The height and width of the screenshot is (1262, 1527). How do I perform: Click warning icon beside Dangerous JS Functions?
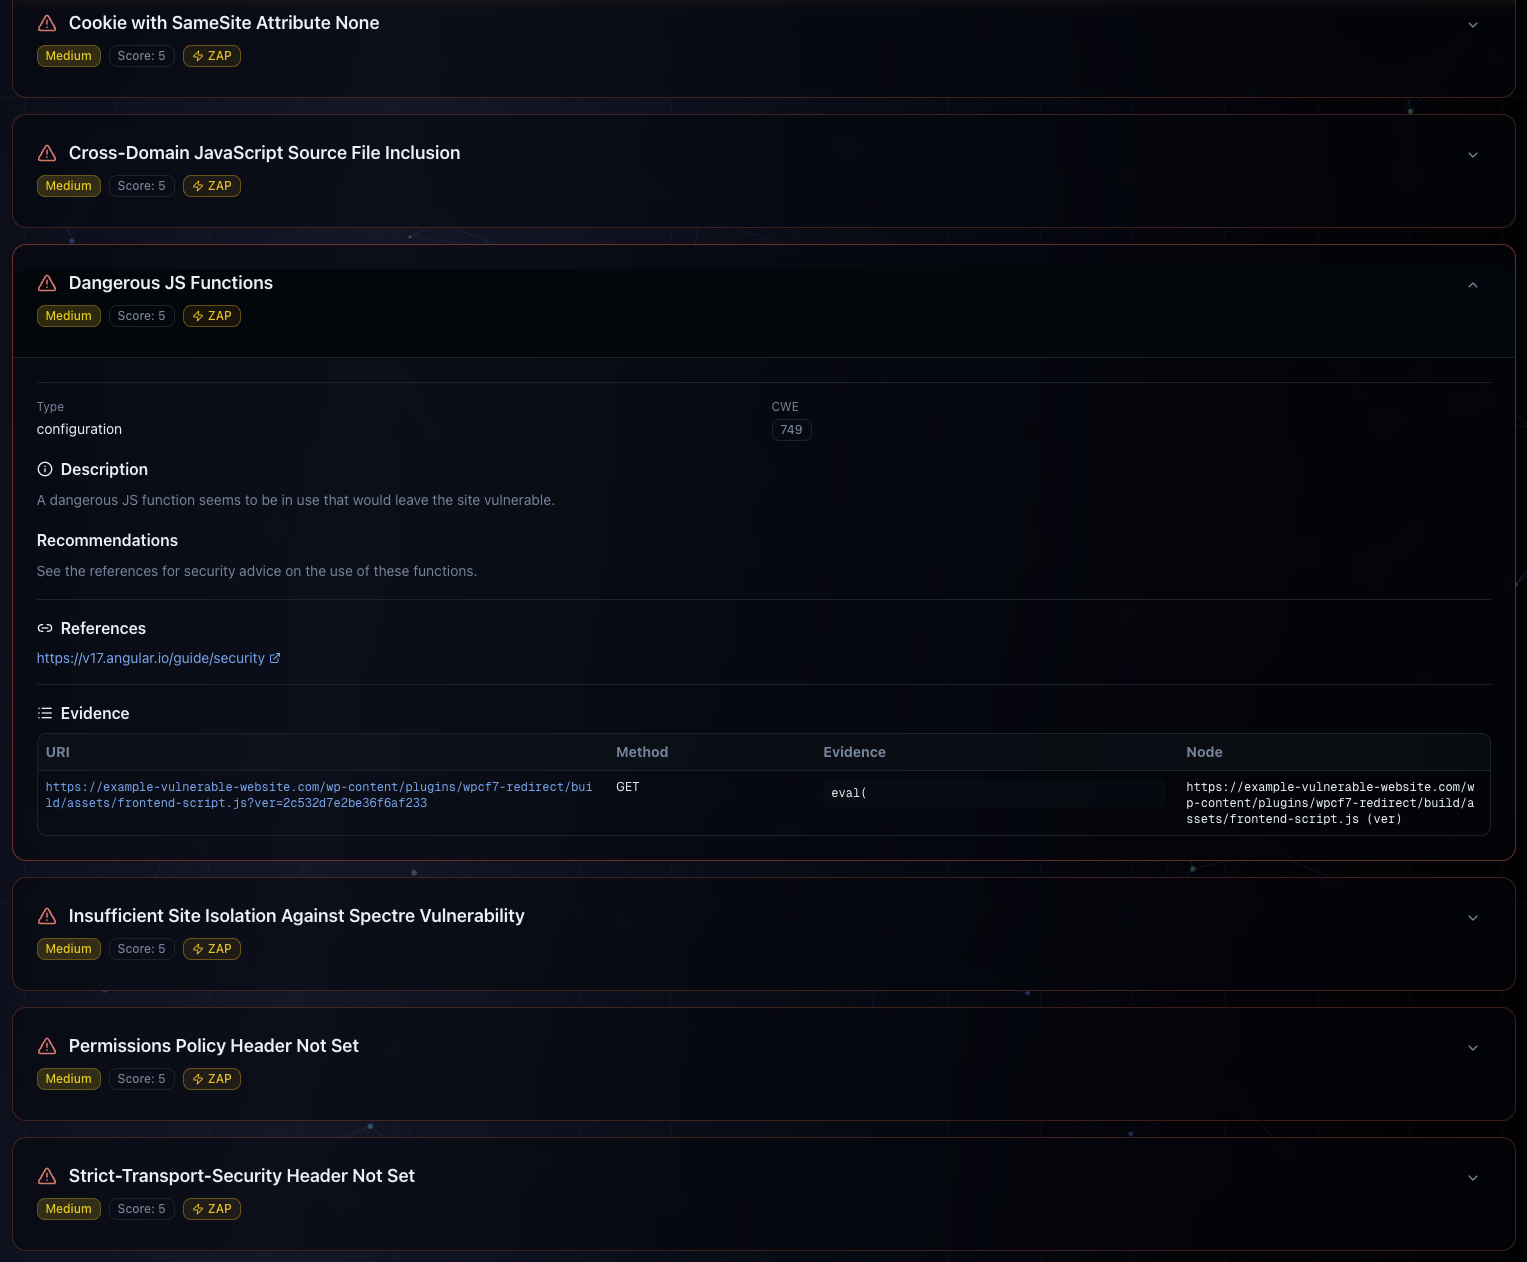tap(47, 283)
